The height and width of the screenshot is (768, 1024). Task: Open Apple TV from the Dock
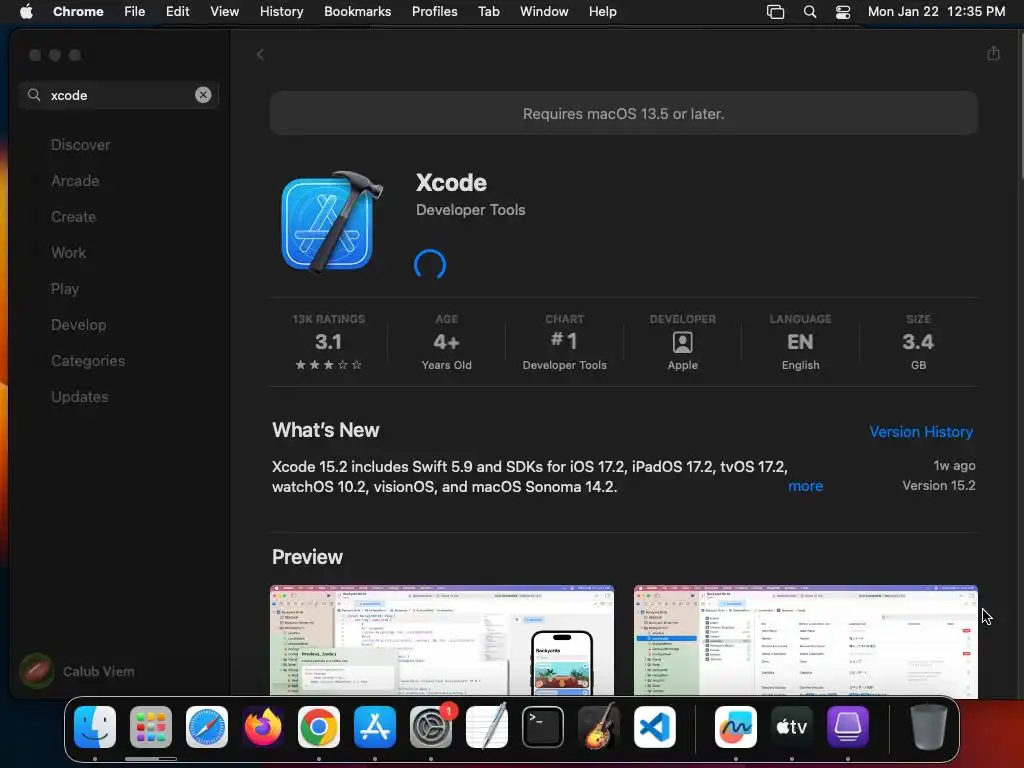coord(792,727)
